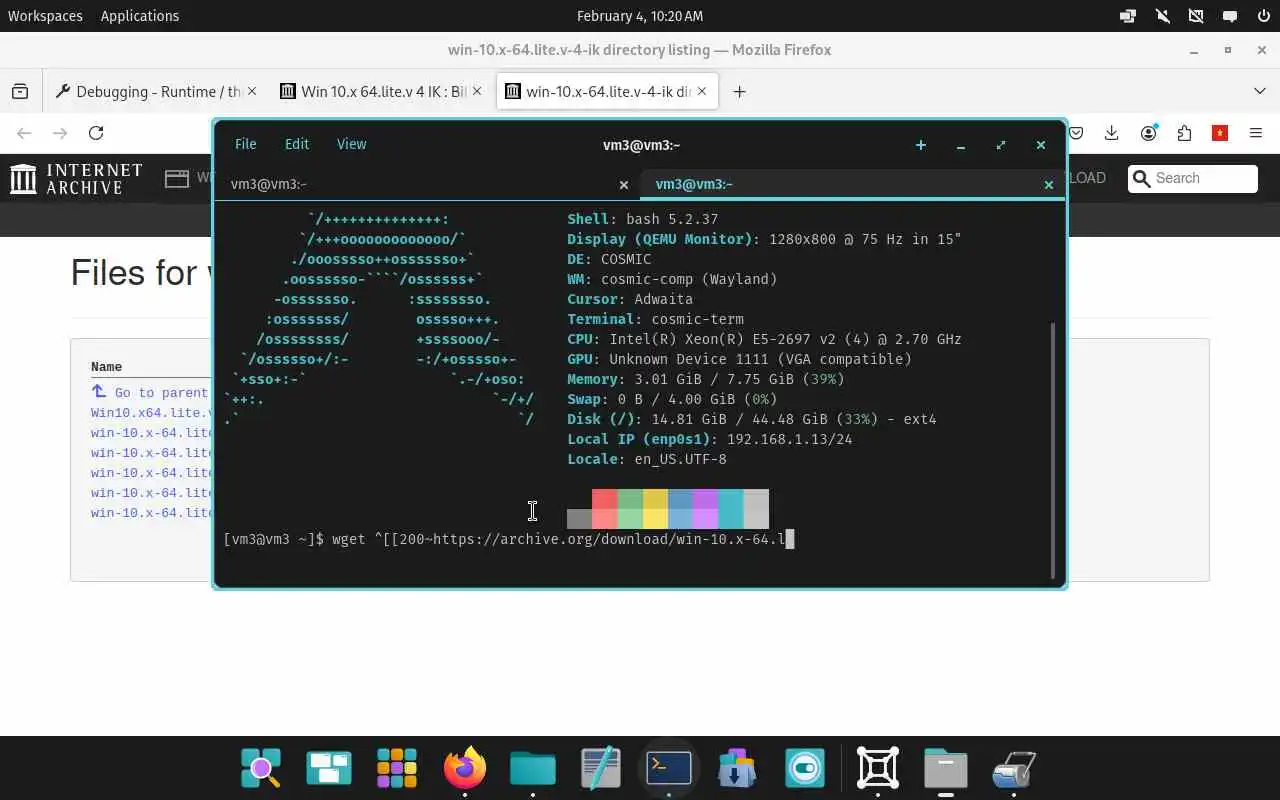Open Firefox View from the tab bar
This screenshot has height=800, width=1280.
click(20, 91)
